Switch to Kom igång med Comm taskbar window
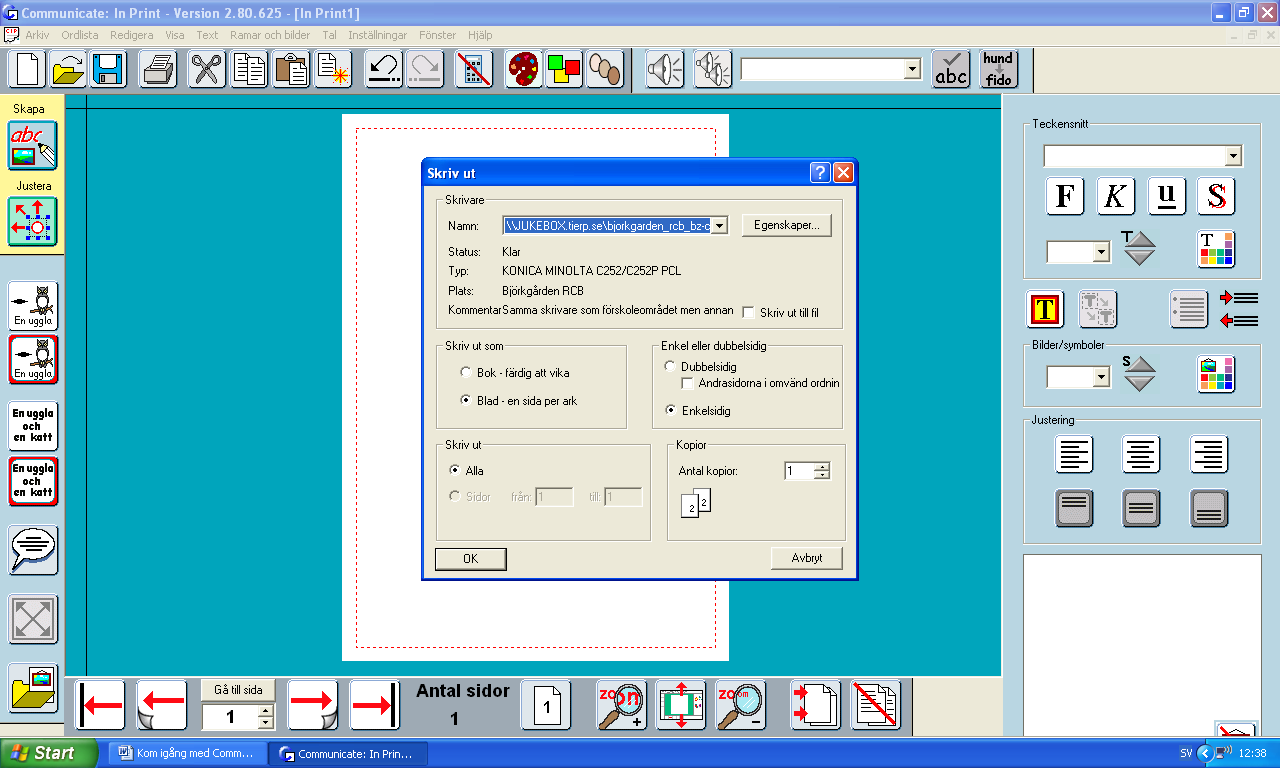The image size is (1280, 768). pyautogui.click(x=188, y=753)
